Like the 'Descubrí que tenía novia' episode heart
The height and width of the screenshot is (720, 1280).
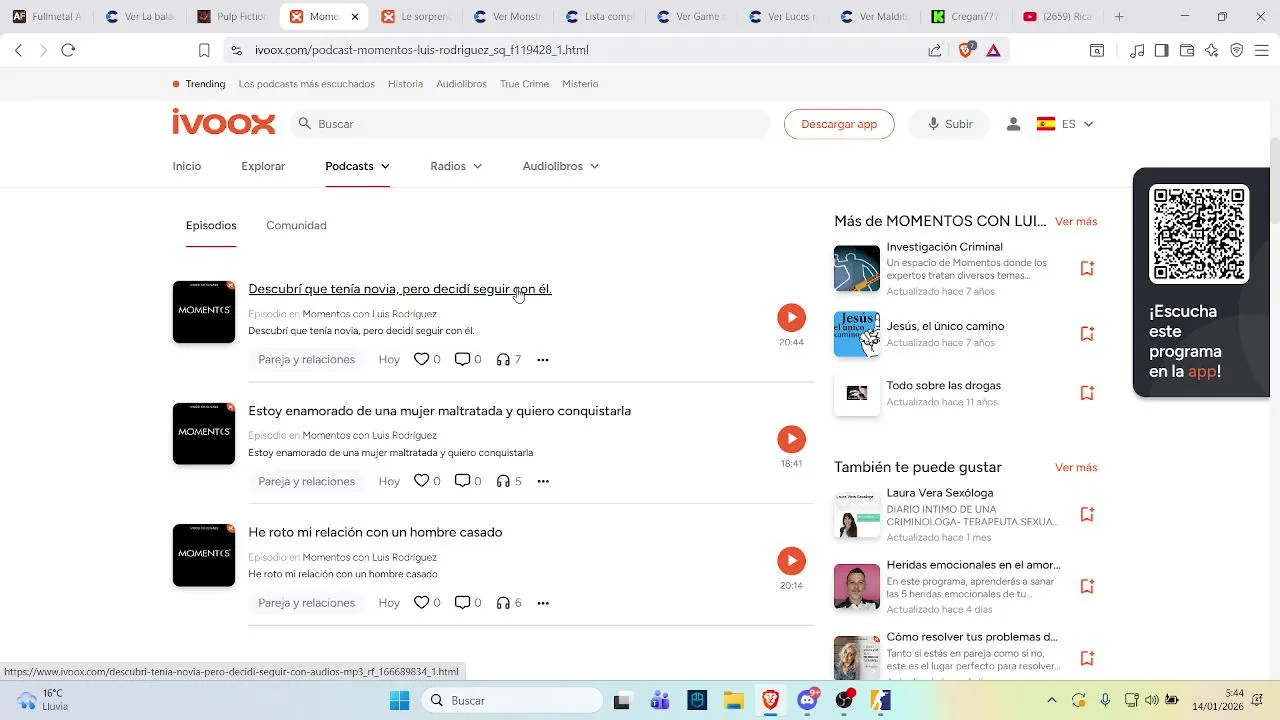pos(421,359)
